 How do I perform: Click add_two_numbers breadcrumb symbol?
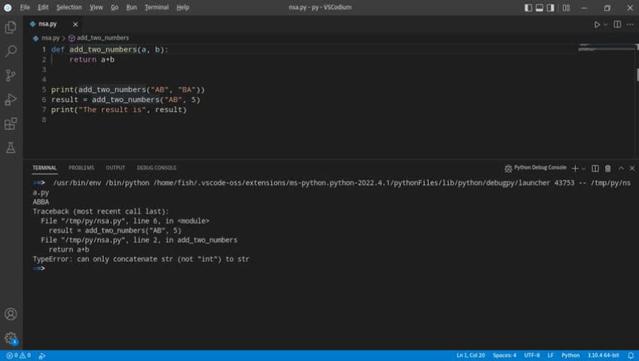(x=102, y=38)
